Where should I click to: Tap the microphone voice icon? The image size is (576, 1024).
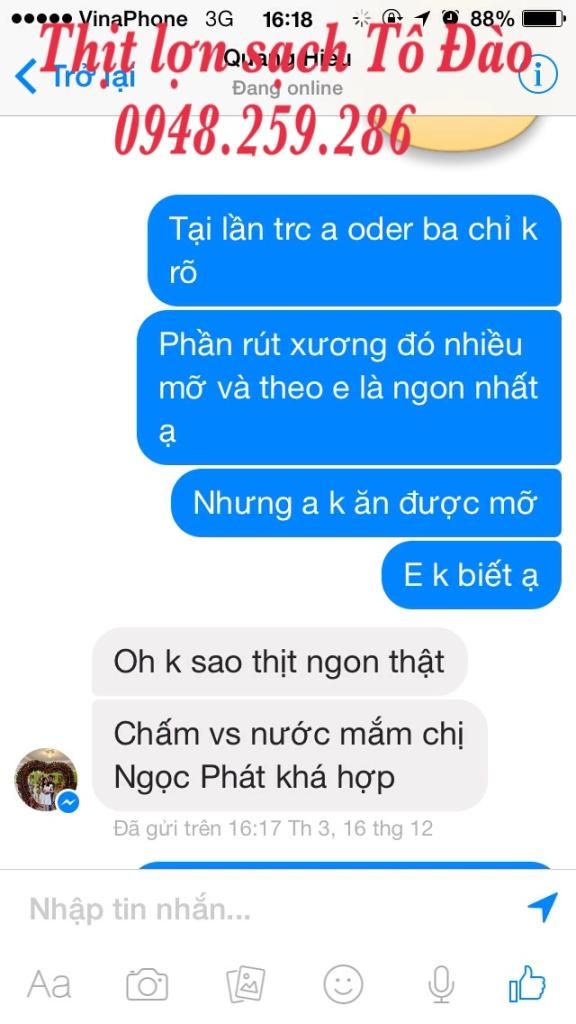[441, 984]
